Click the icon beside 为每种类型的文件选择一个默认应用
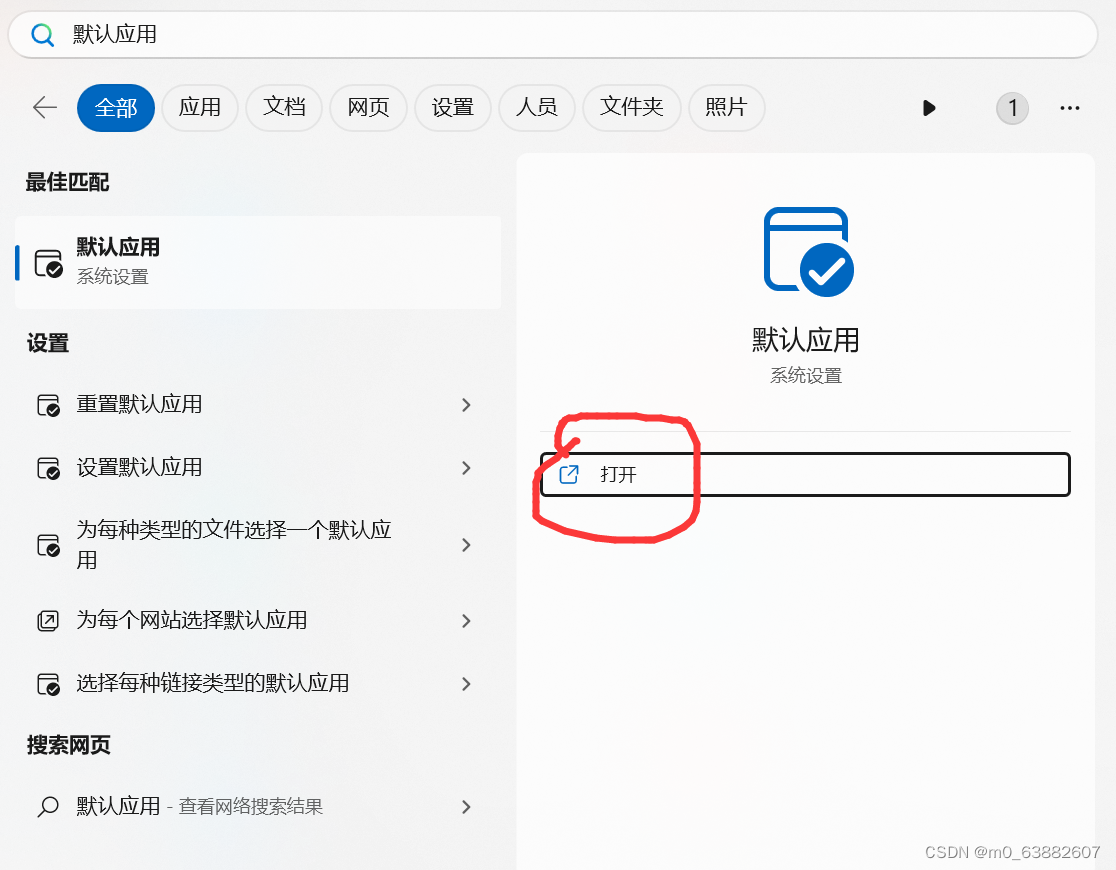Image resolution: width=1116 pixels, height=870 pixels. 48,545
